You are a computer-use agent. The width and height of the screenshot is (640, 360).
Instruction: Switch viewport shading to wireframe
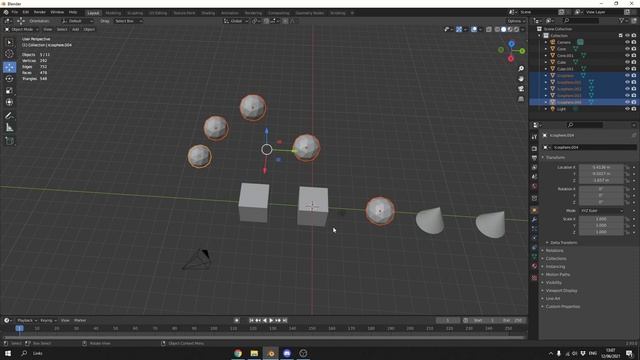tap(497, 29)
